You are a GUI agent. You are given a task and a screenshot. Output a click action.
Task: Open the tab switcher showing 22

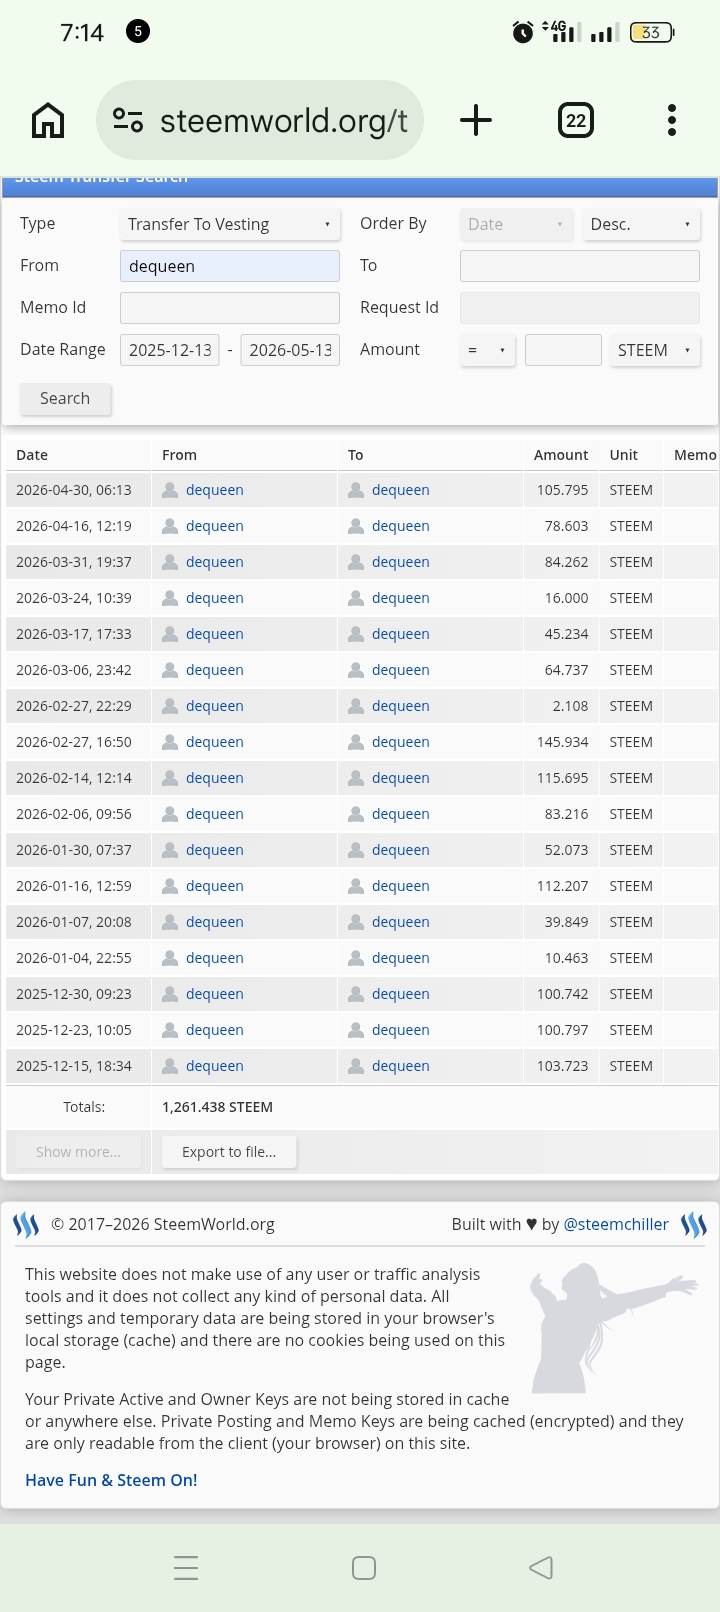[x=575, y=121]
